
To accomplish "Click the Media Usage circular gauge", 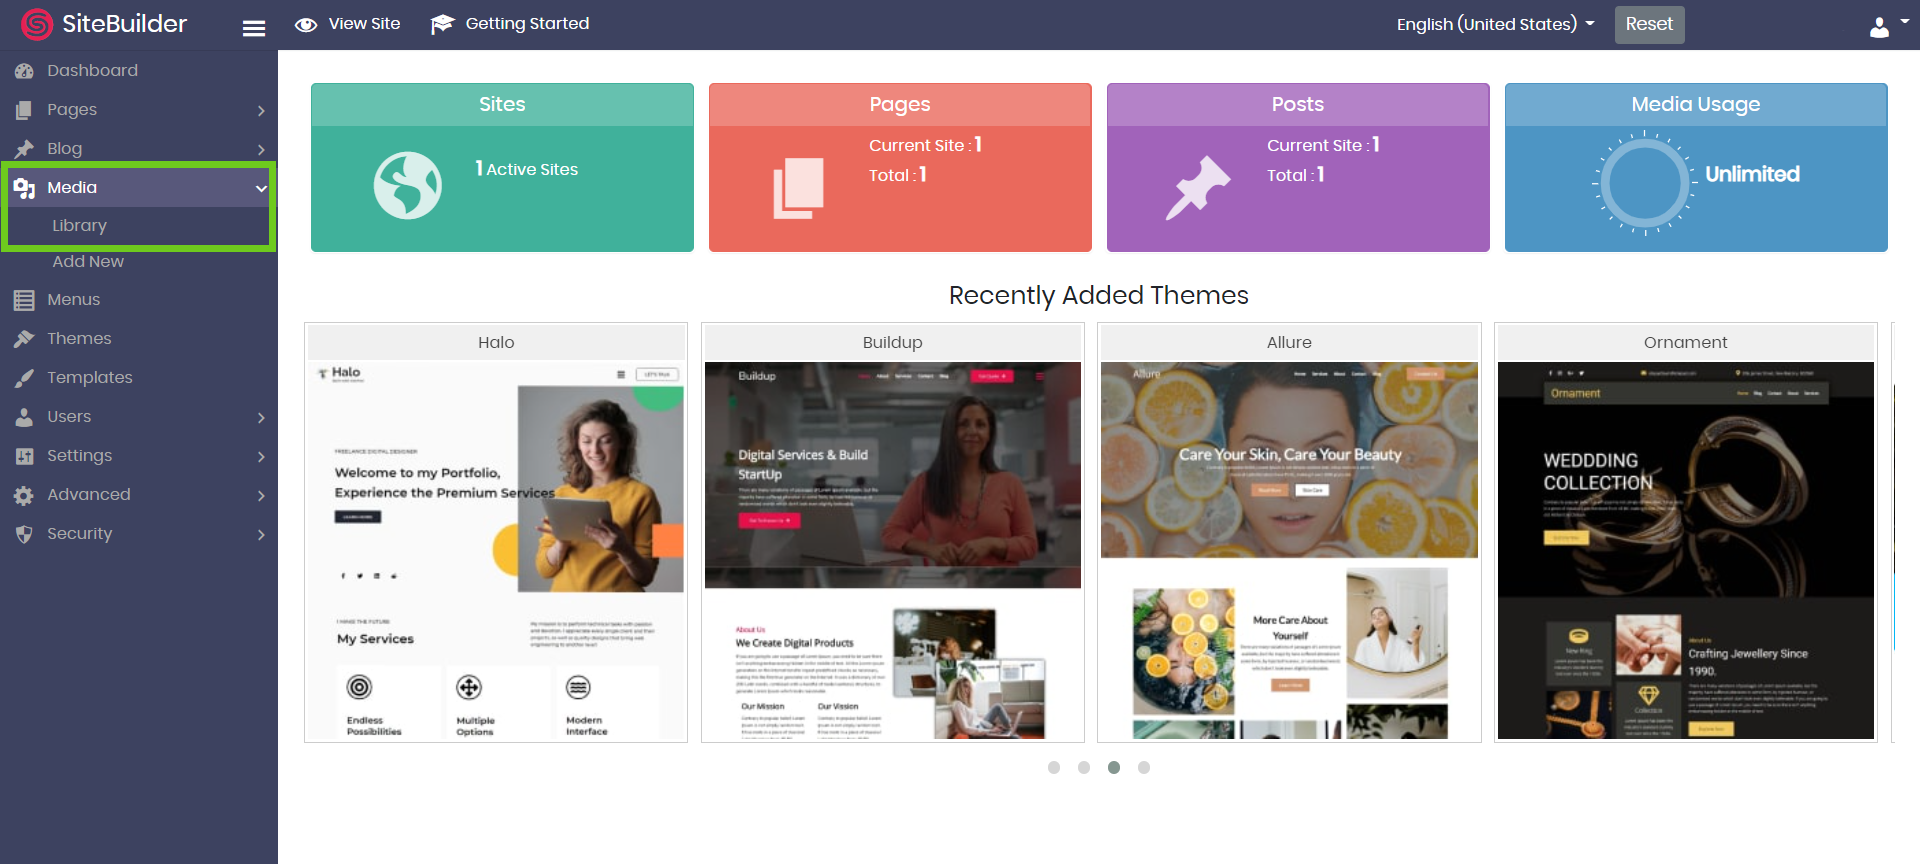I will coord(1645,184).
